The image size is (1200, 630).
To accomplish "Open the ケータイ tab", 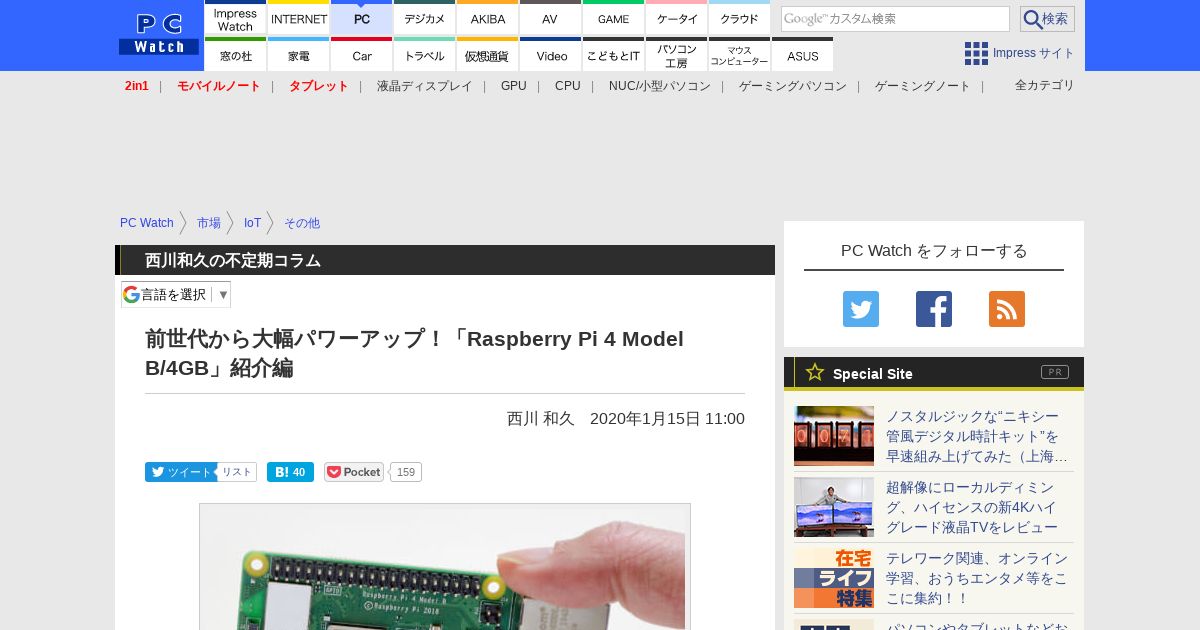I will point(677,17).
